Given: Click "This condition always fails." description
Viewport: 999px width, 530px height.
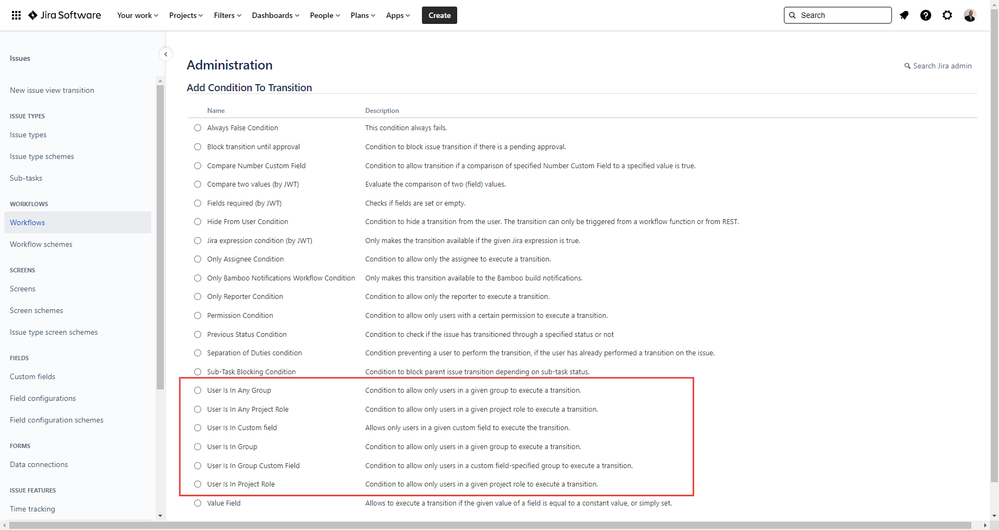Looking at the screenshot, I should 406,128.
